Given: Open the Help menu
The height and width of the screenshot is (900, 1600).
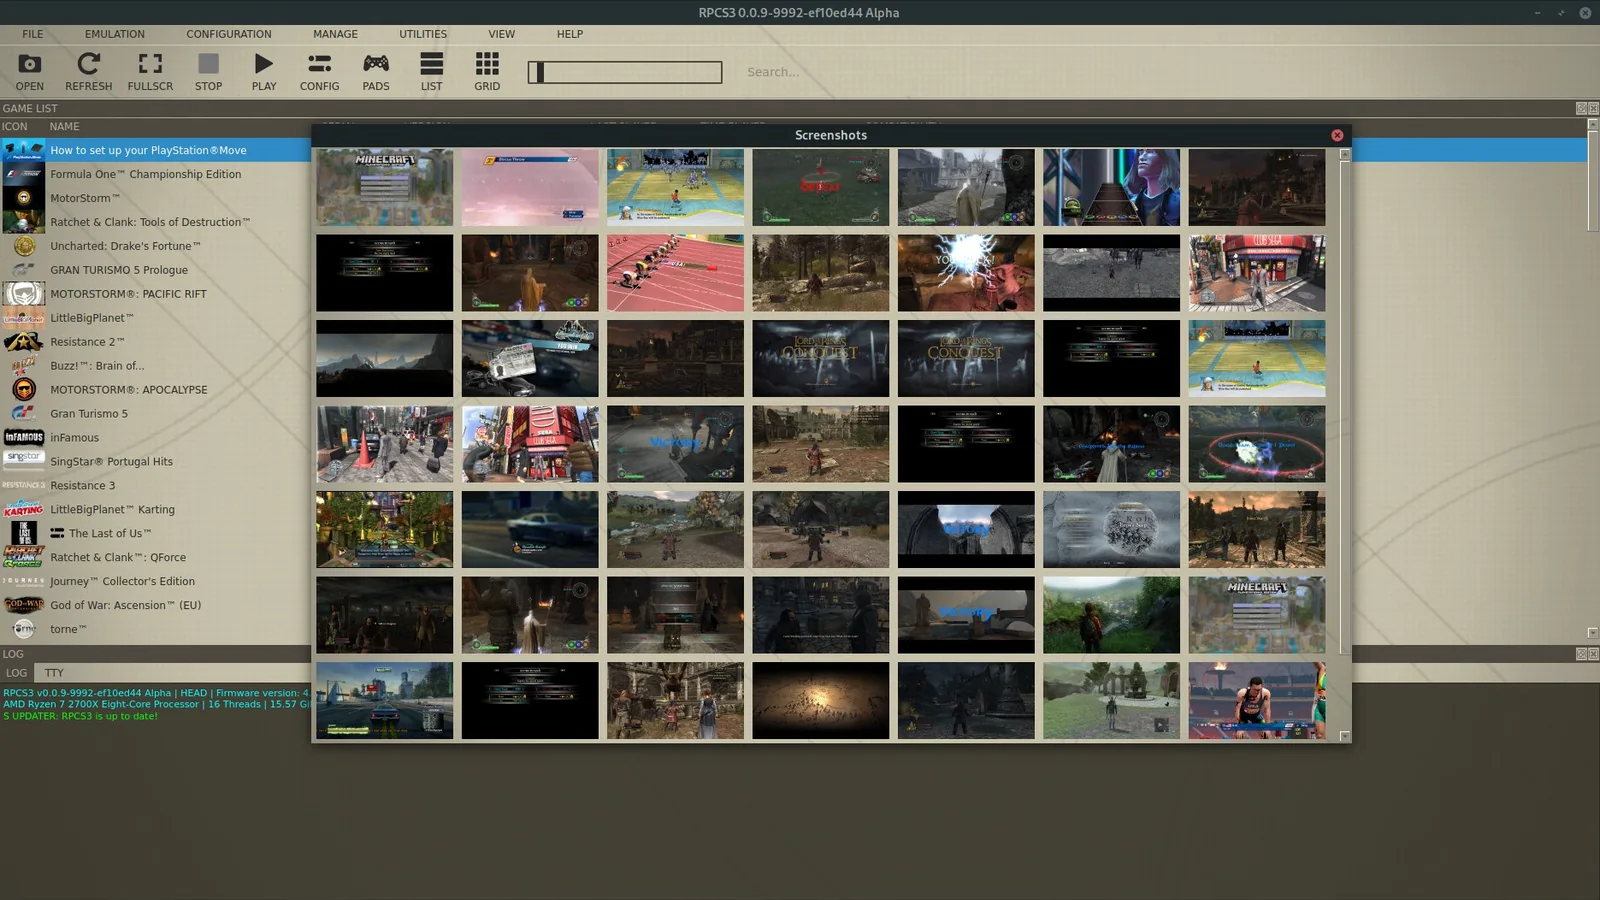Looking at the screenshot, I should click(x=569, y=34).
